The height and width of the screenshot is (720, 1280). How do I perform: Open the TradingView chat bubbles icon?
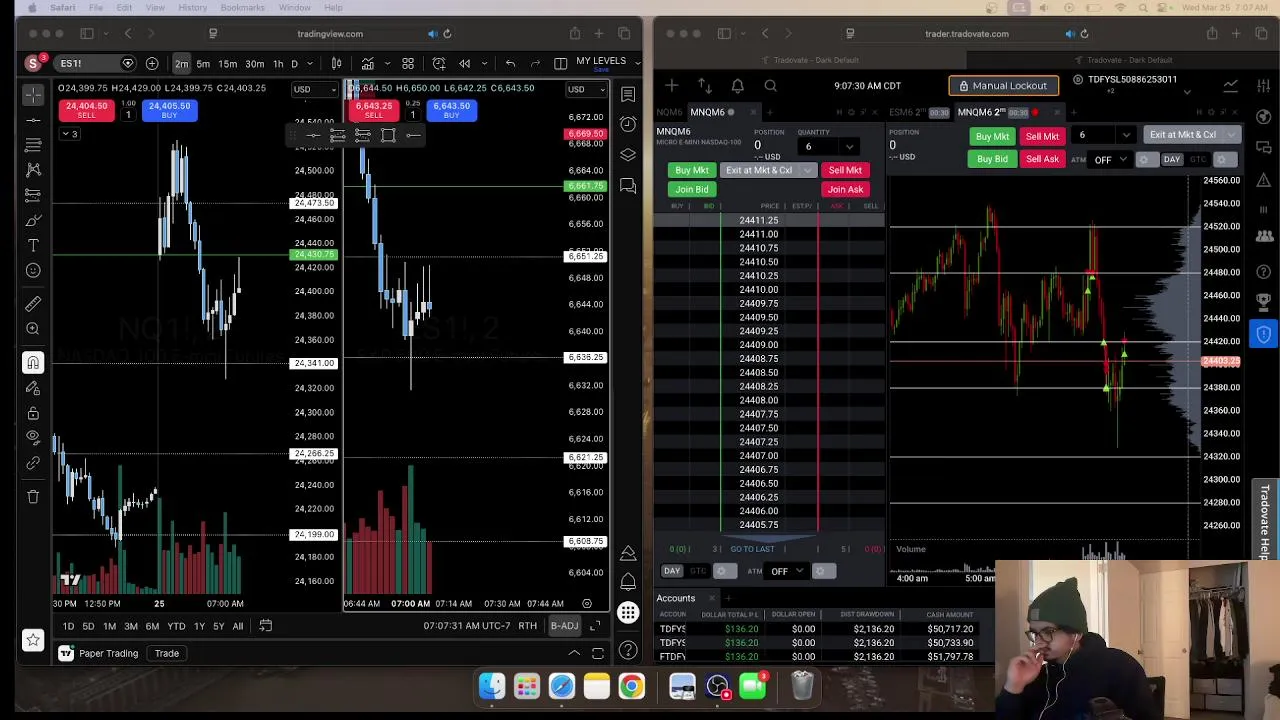(628, 186)
